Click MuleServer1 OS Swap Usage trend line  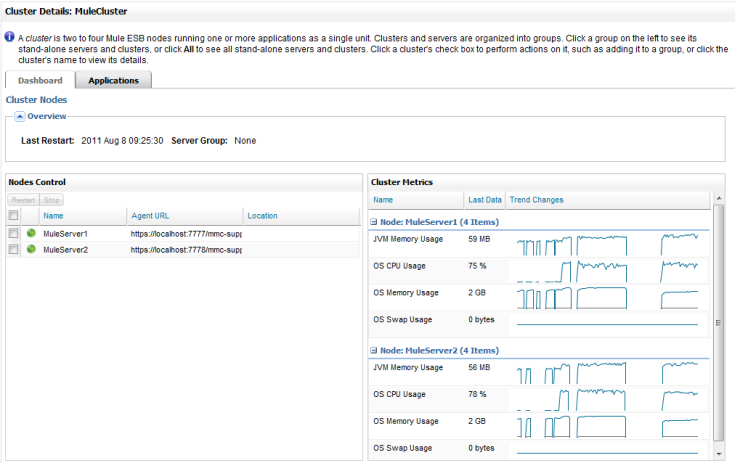(x=607, y=324)
